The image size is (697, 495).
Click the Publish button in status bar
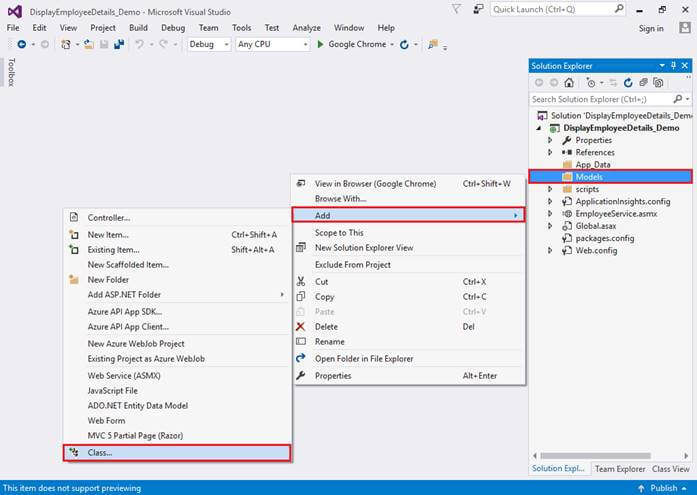(x=664, y=488)
